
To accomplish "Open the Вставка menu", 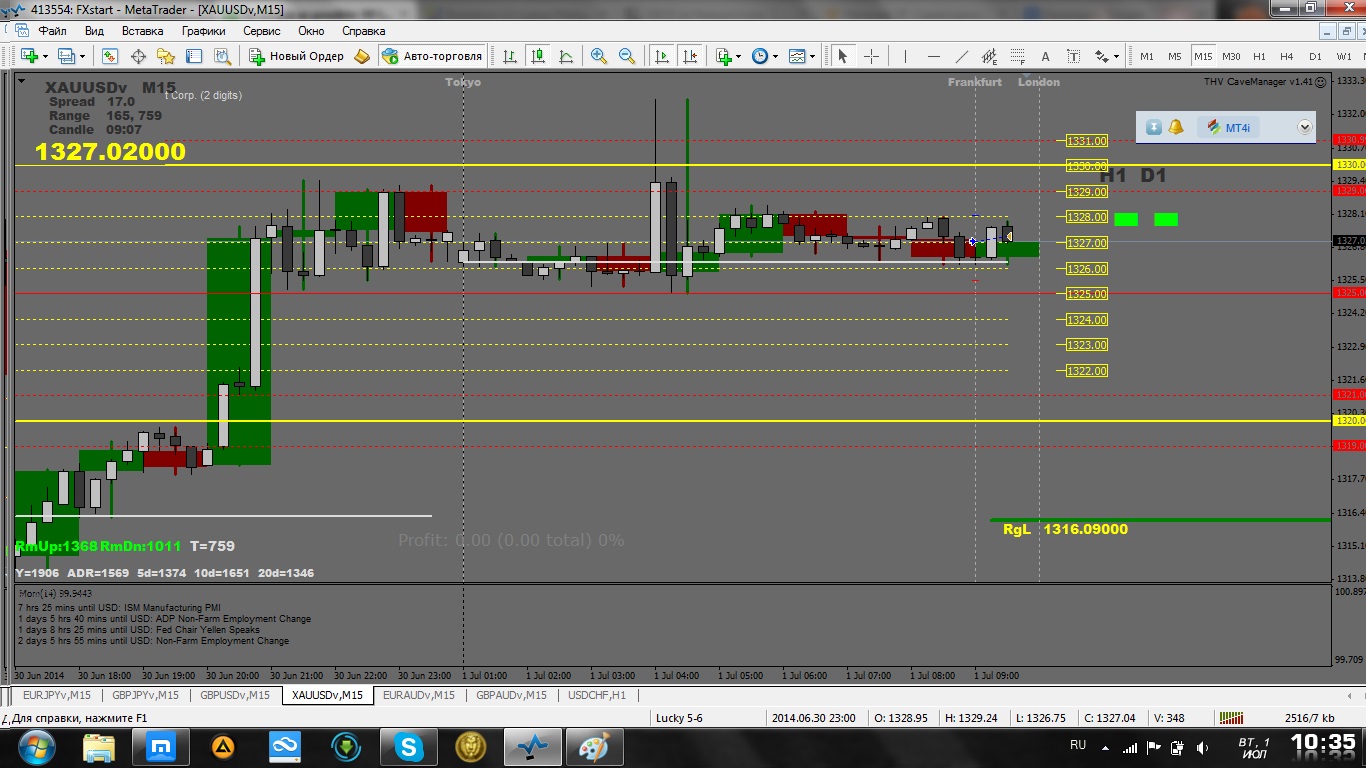I will click(x=142, y=31).
